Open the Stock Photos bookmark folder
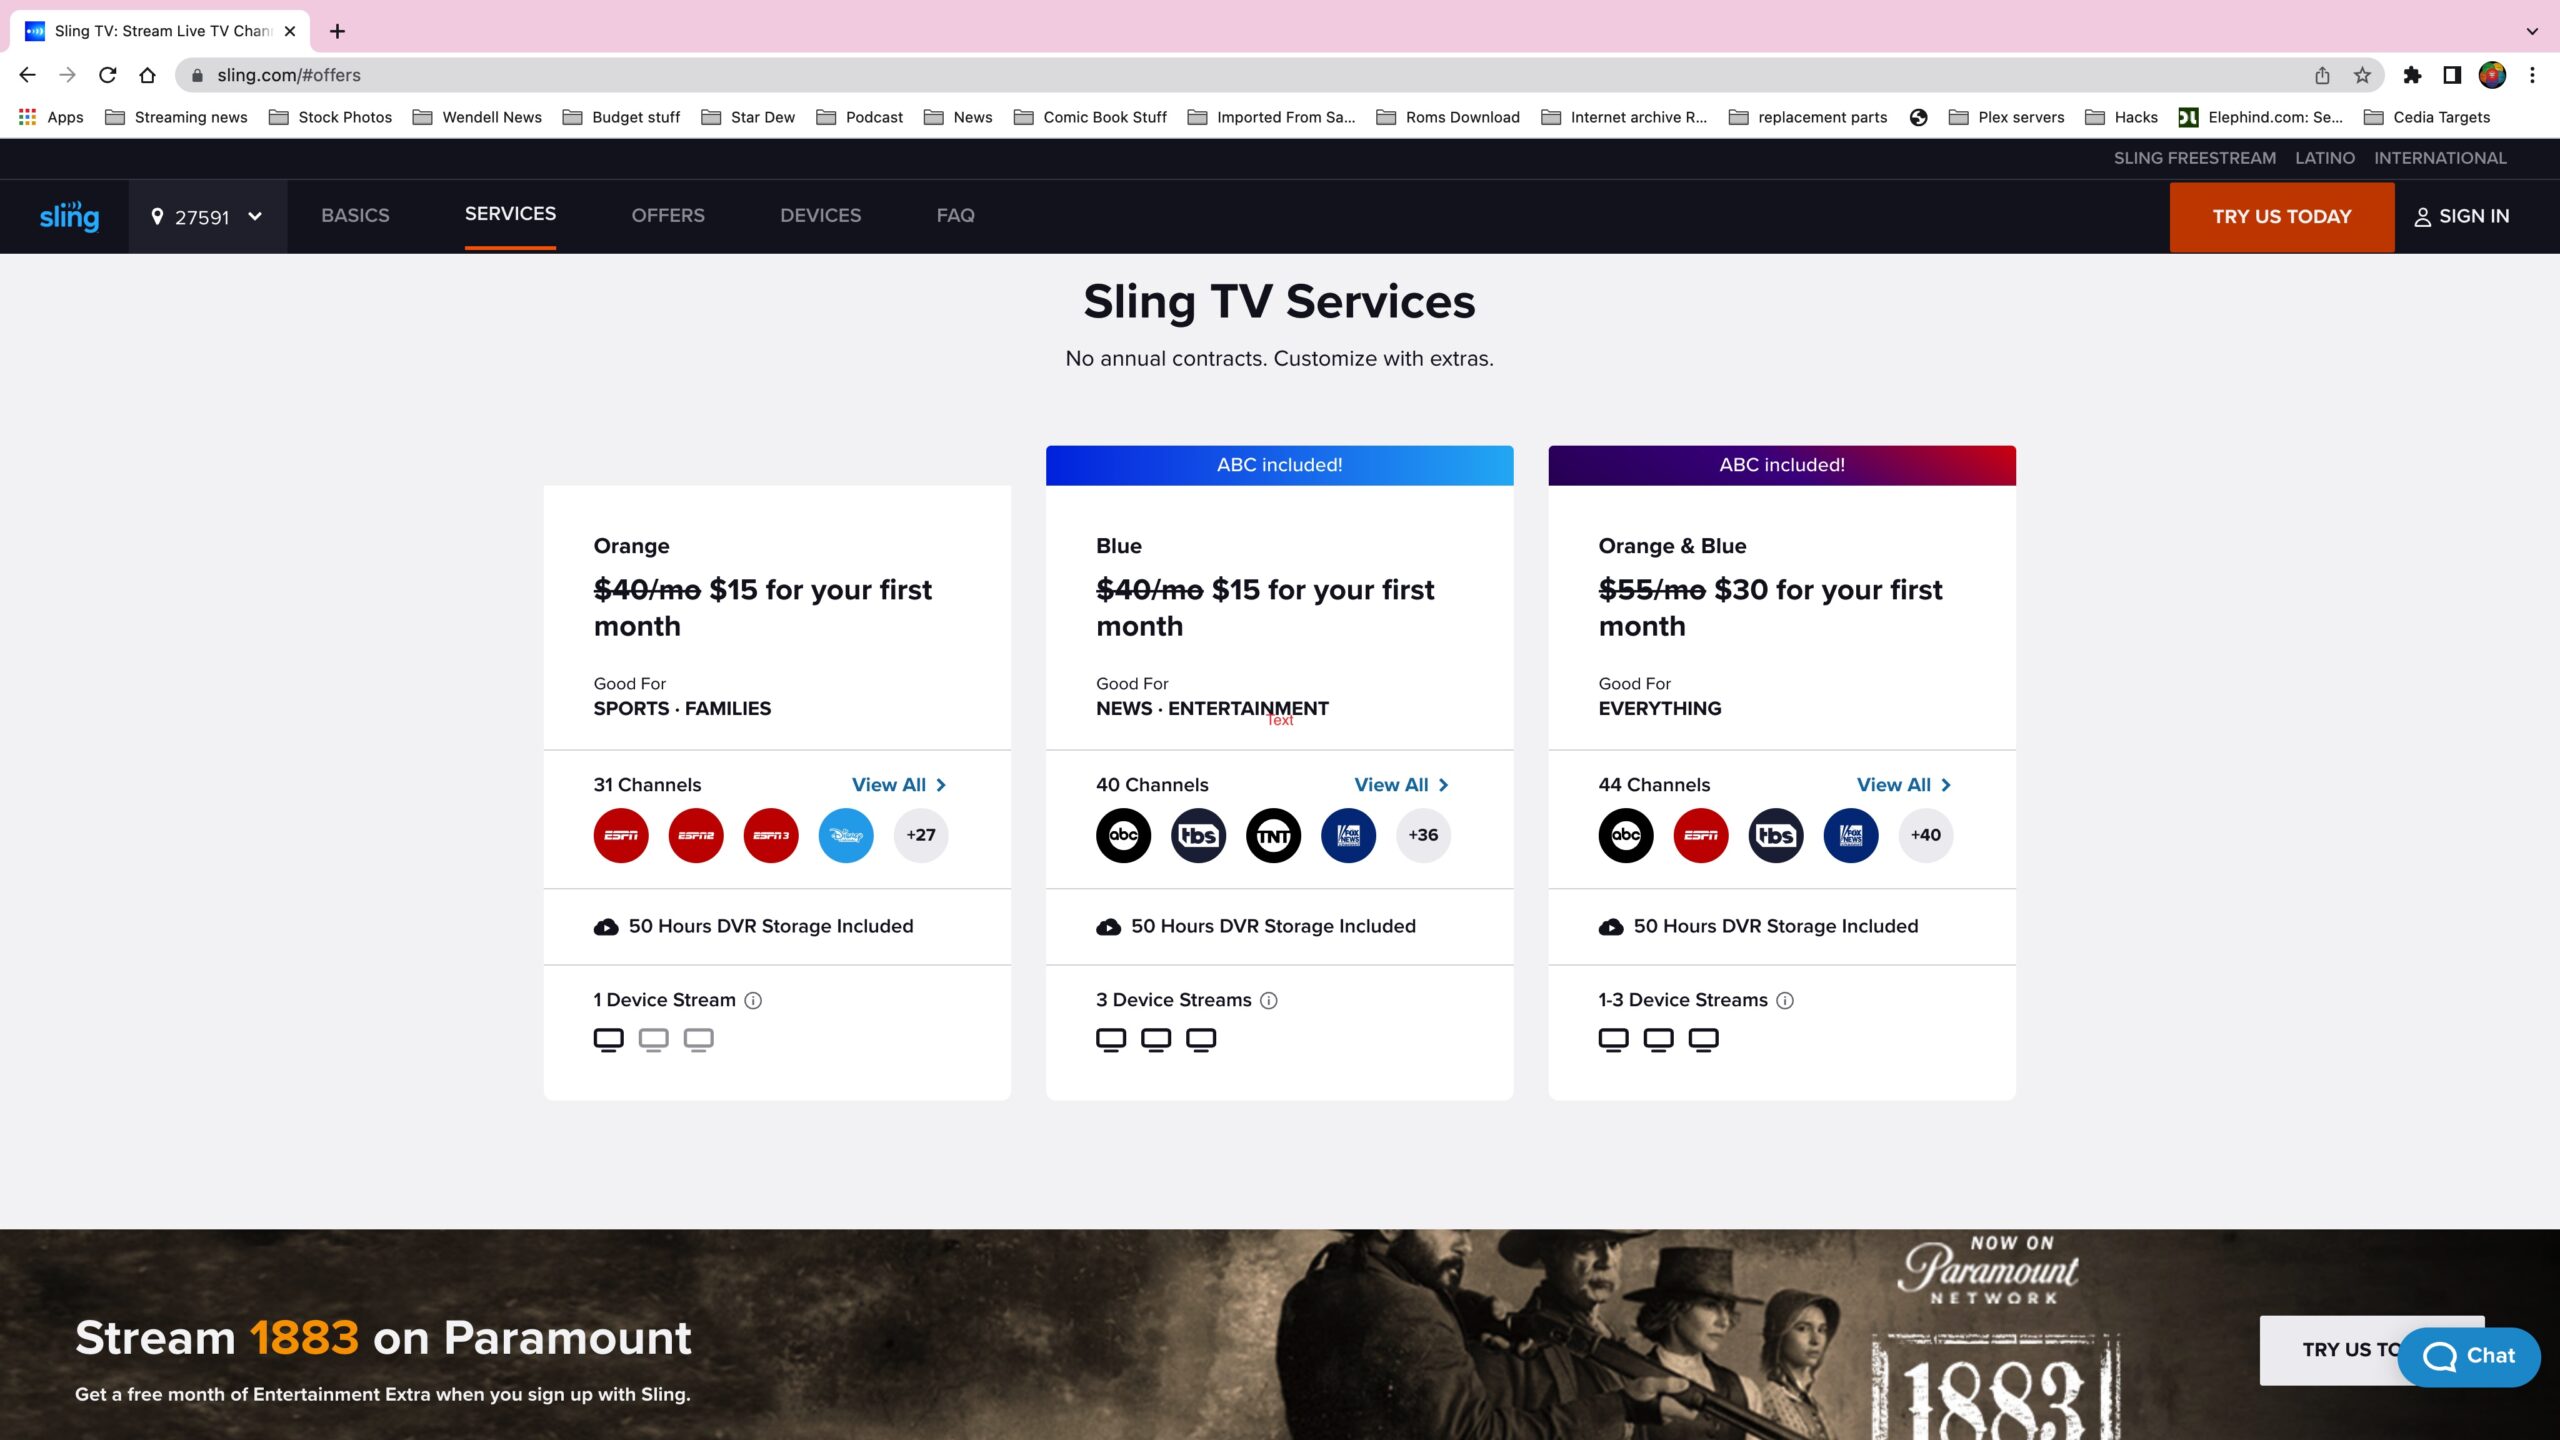The height and width of the screenshot is (1440, 2560). coord(330,117)
